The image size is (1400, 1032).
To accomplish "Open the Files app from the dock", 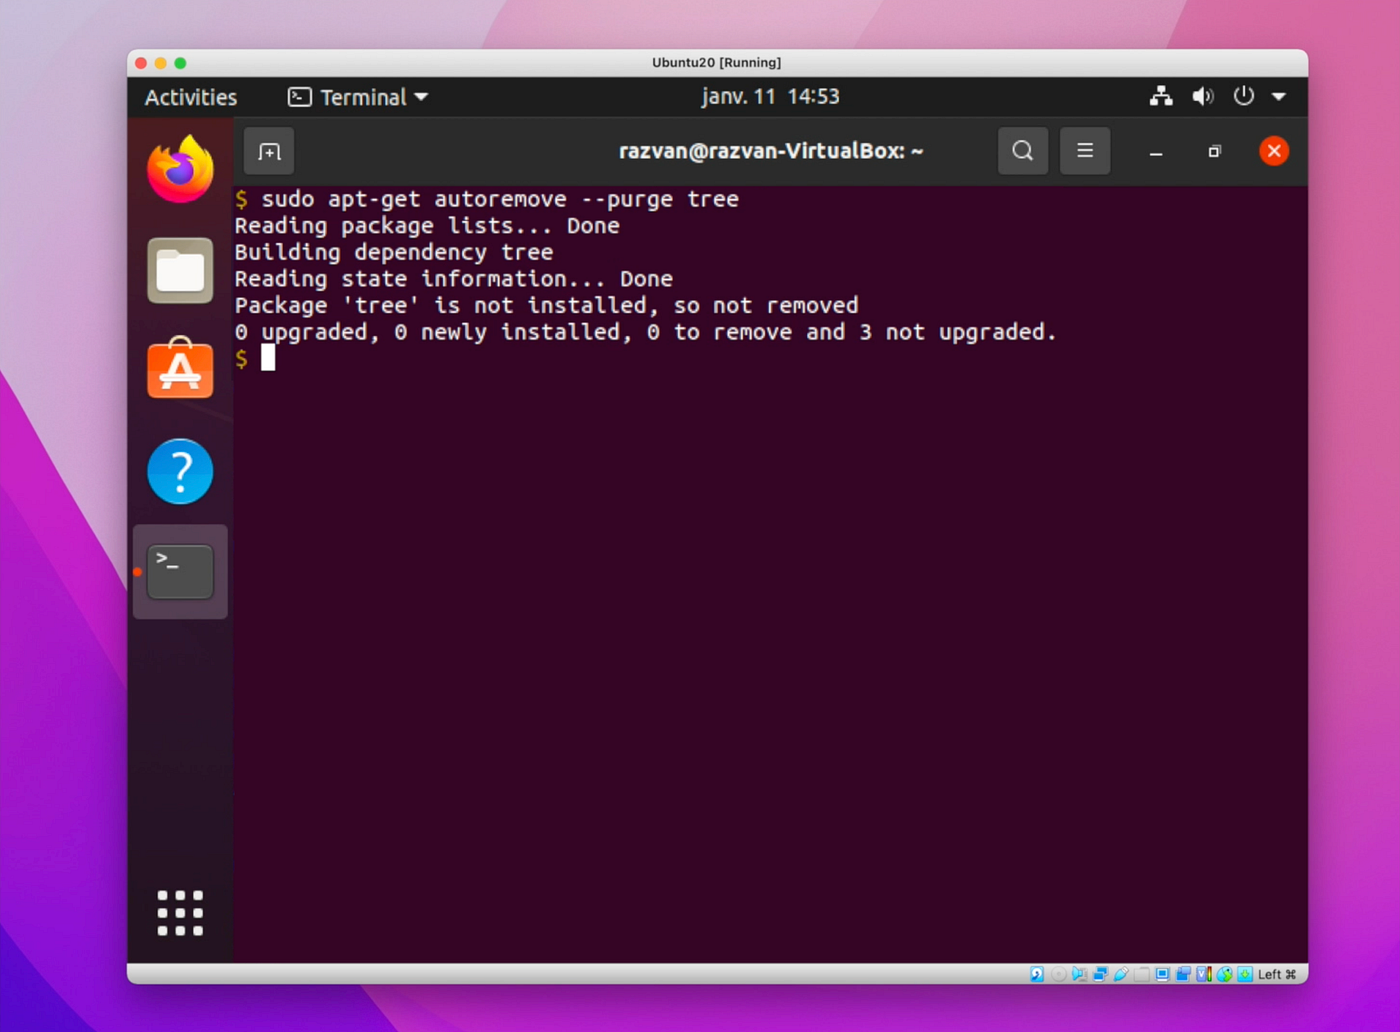I will (x=180, y=270).
